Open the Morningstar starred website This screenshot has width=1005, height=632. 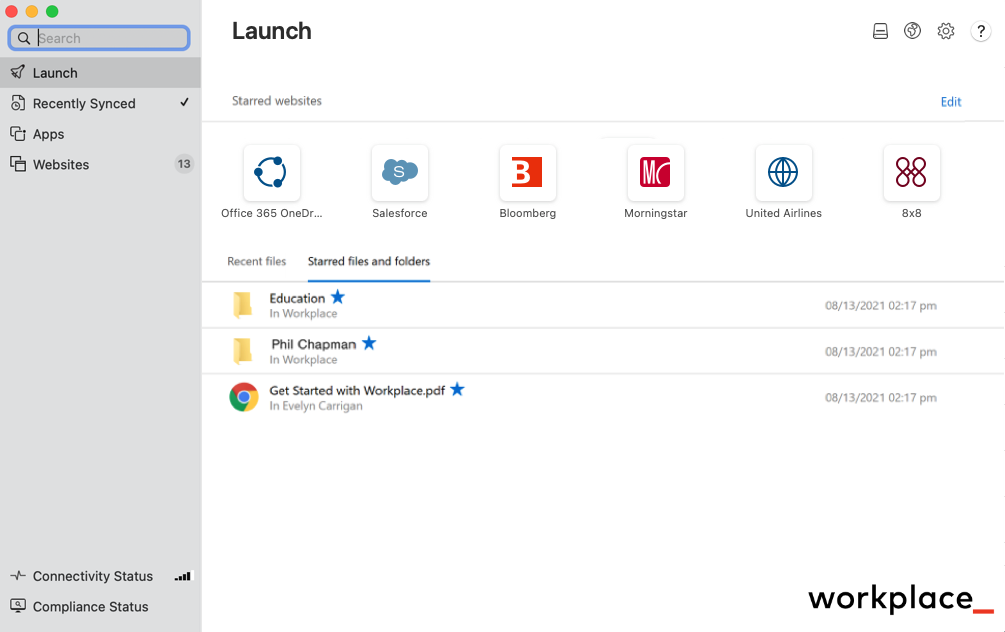pyautogui.click(x=655, y=172)
